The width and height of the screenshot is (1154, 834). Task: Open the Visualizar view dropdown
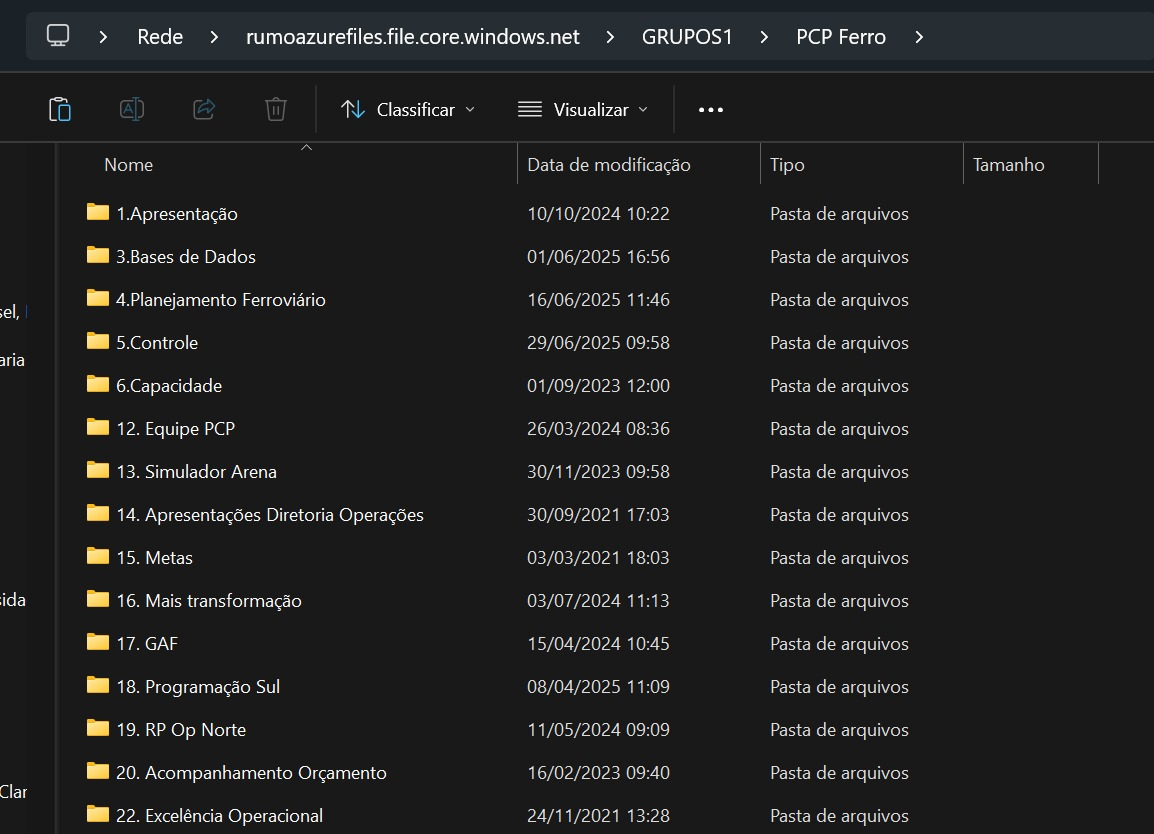click(583, 110)
